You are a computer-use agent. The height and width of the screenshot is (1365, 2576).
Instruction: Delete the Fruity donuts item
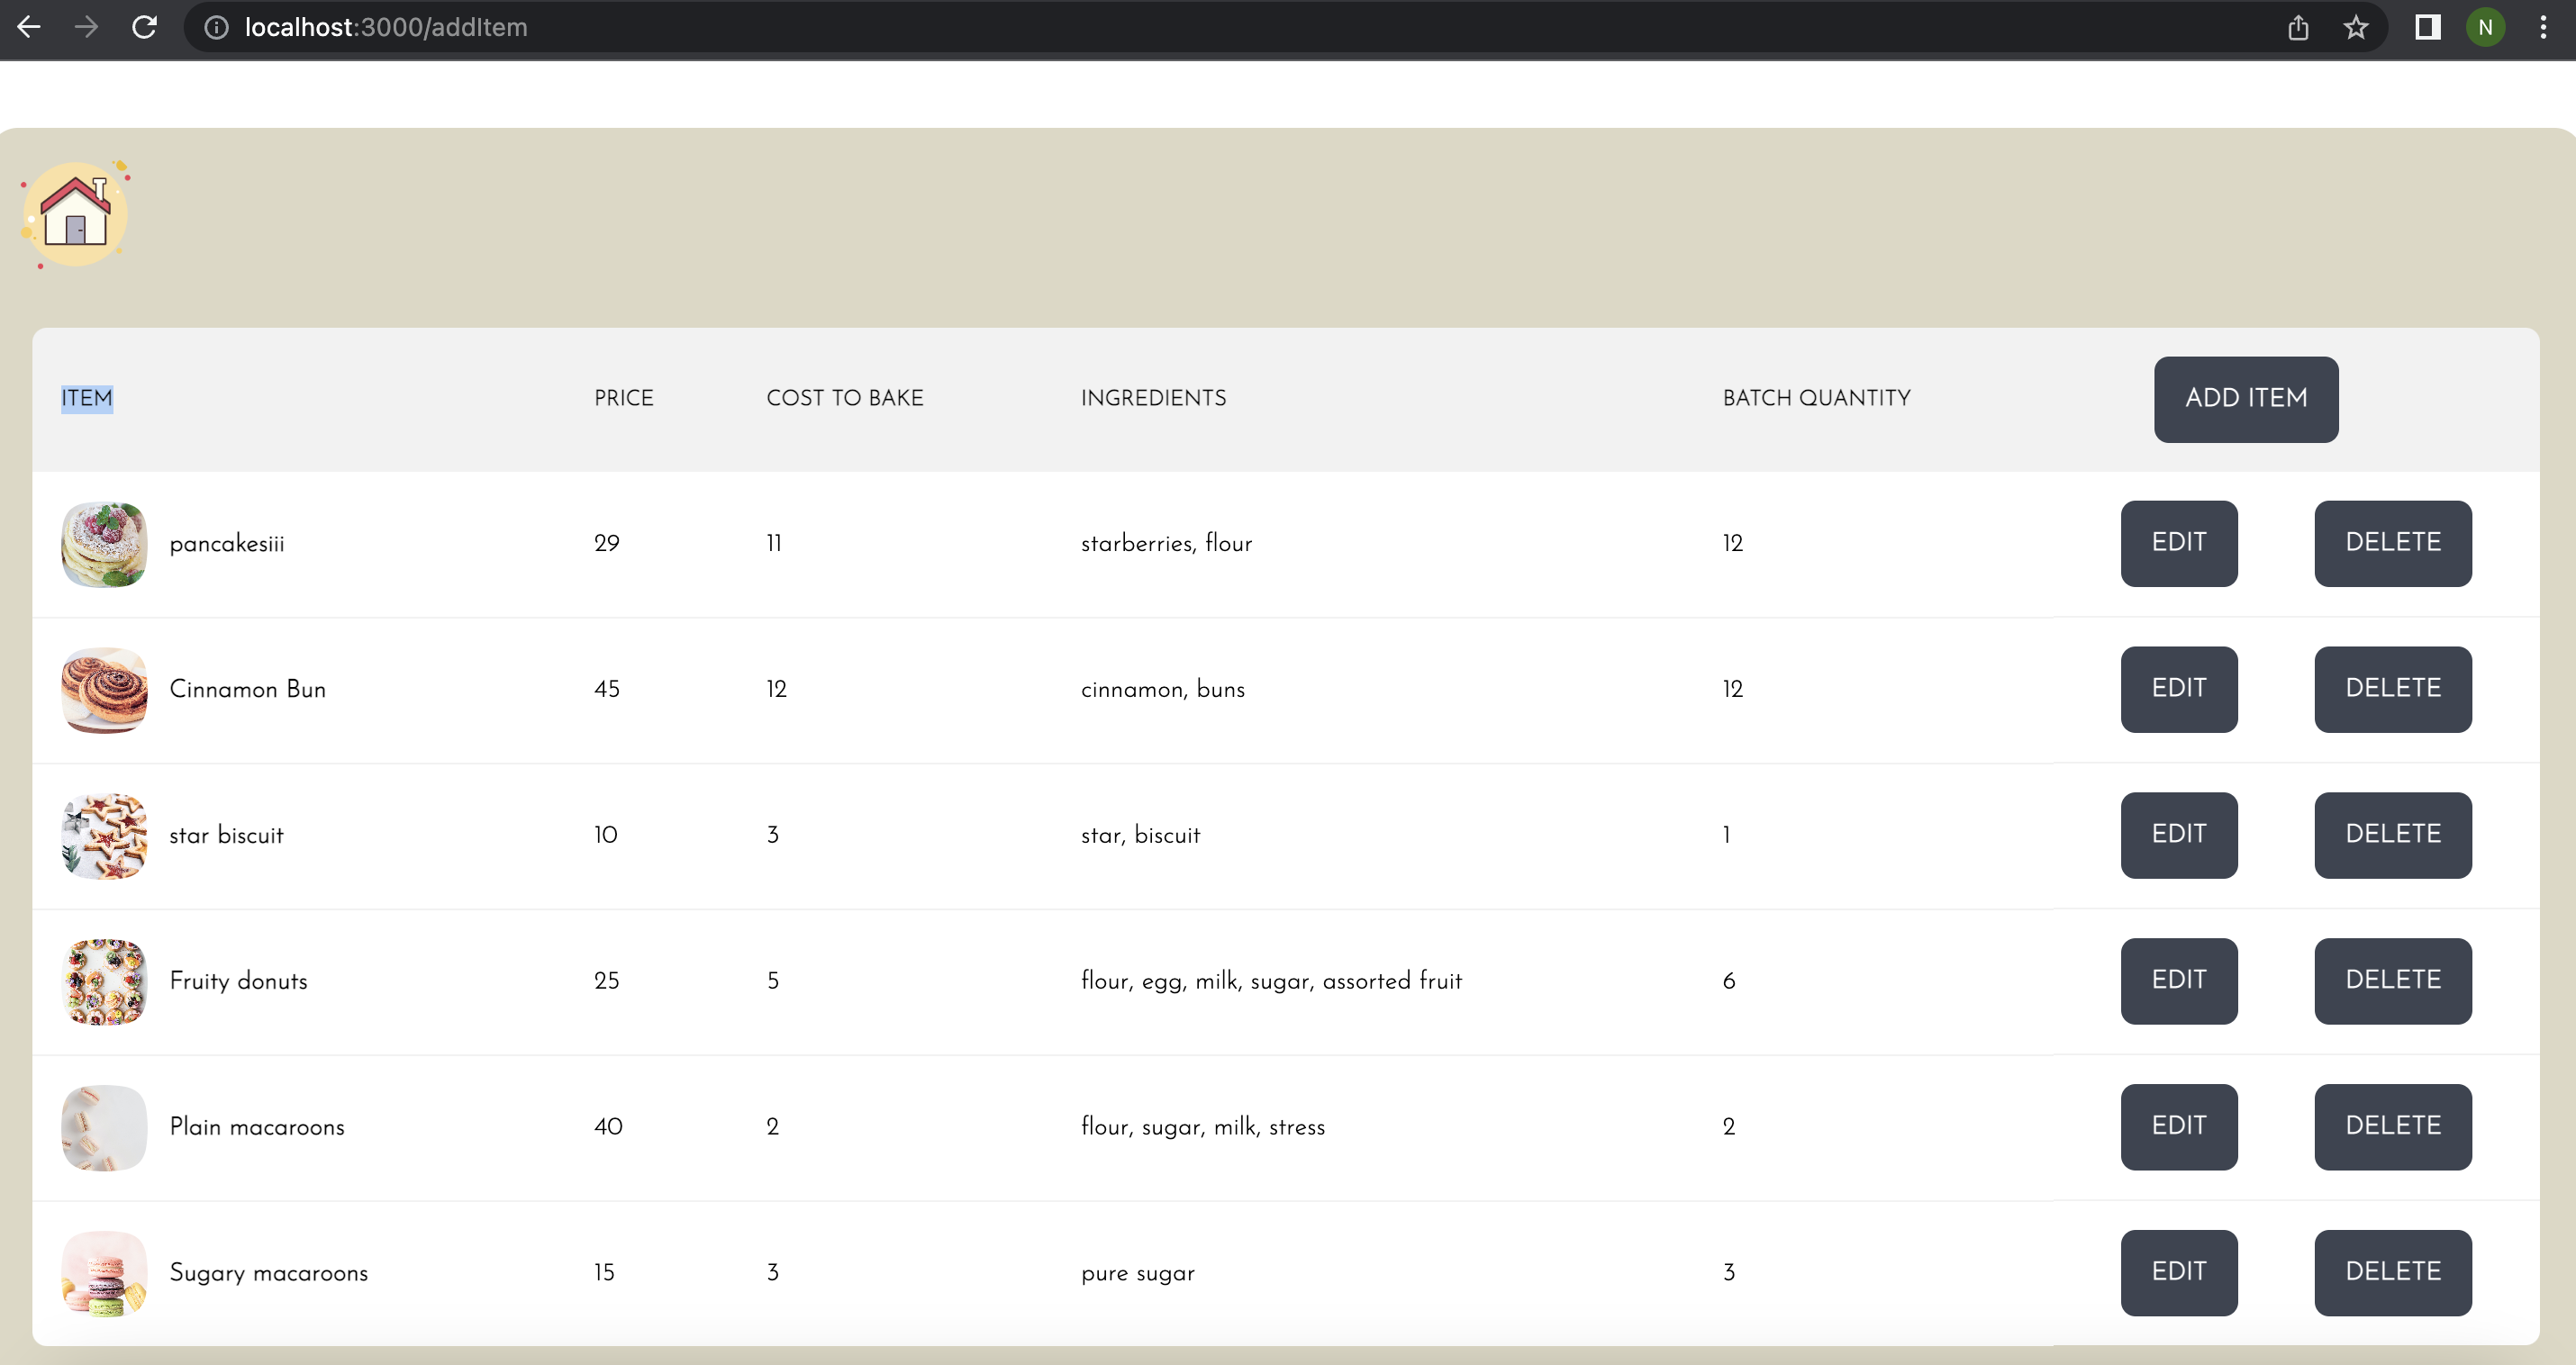click(2393, 981)
